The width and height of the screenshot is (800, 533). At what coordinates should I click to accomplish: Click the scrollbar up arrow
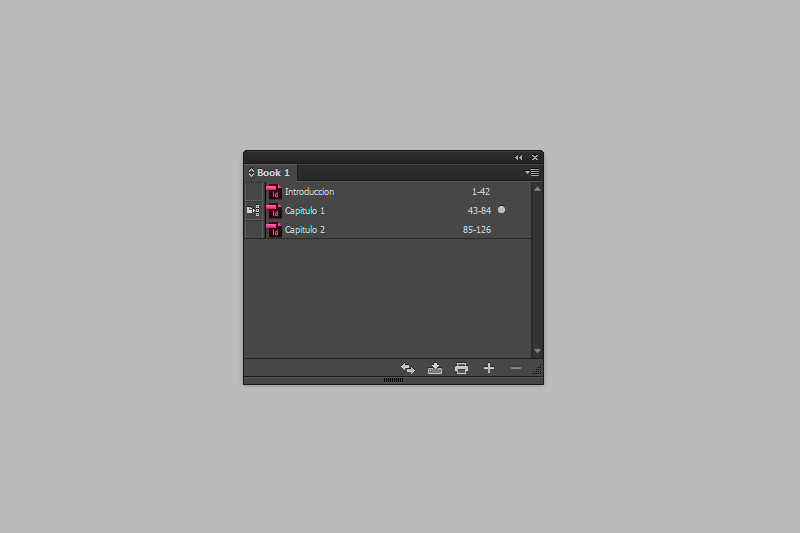537,189
